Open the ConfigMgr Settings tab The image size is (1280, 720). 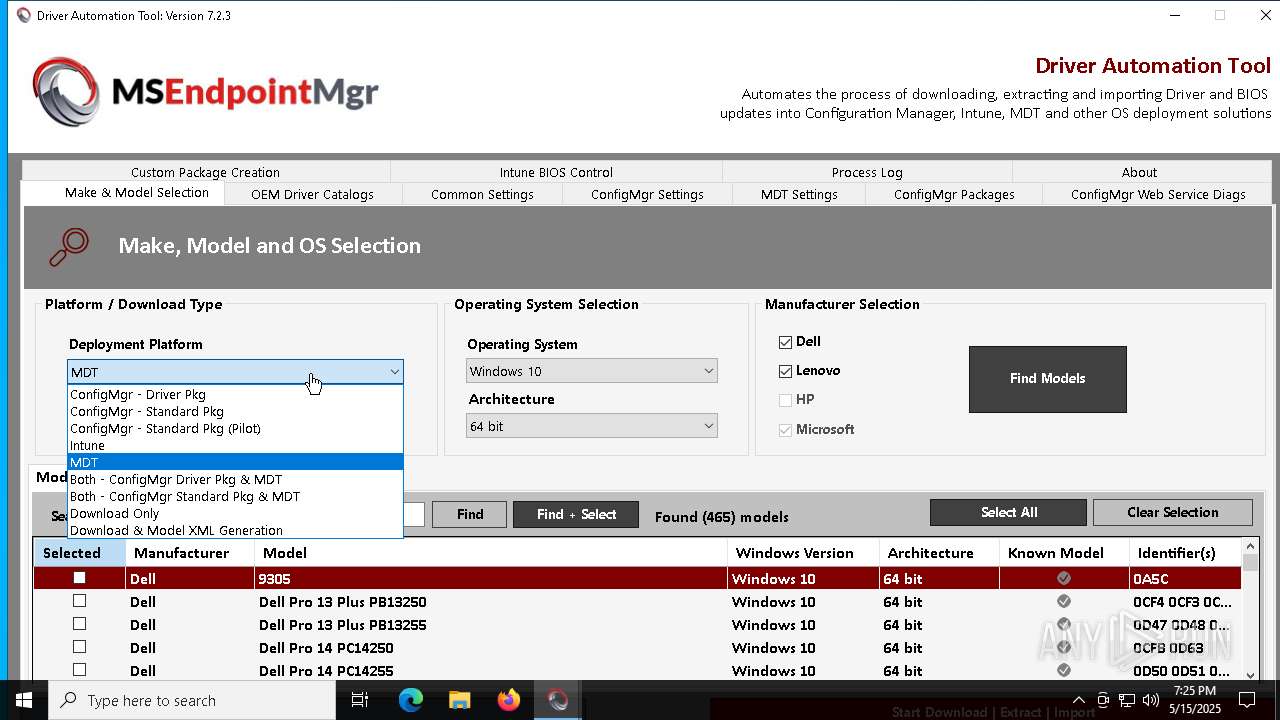click(647, 194)
